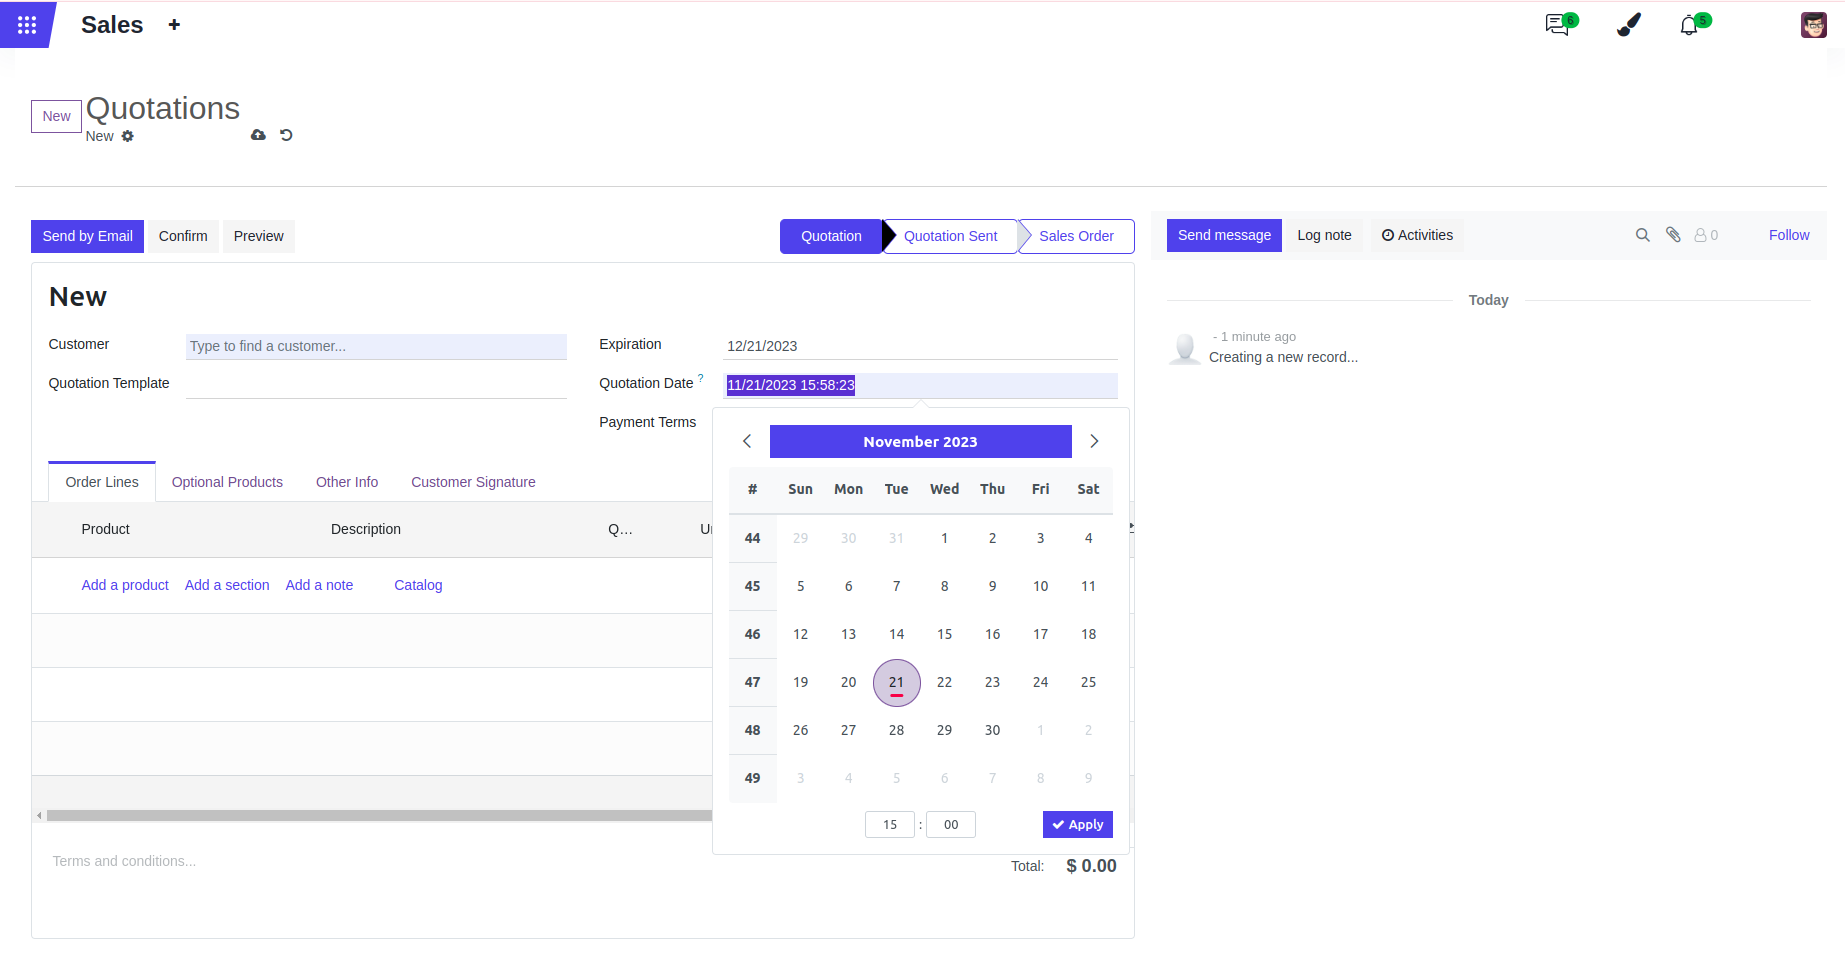
Task: Open the apps grid menu
Action: point(27,25)
